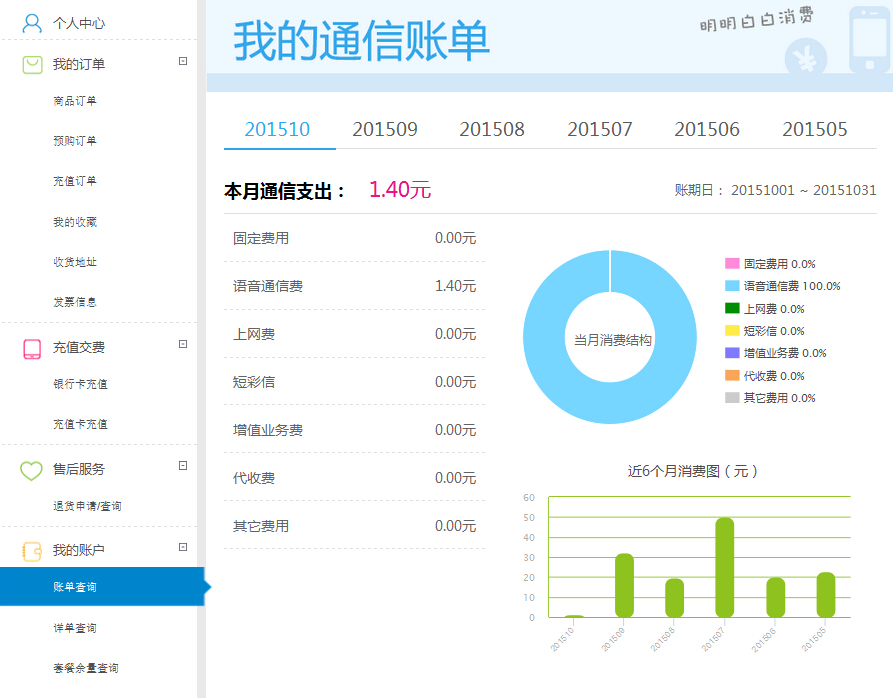
Task: Click the 固定费用 fee row
Action: point(354,238)
